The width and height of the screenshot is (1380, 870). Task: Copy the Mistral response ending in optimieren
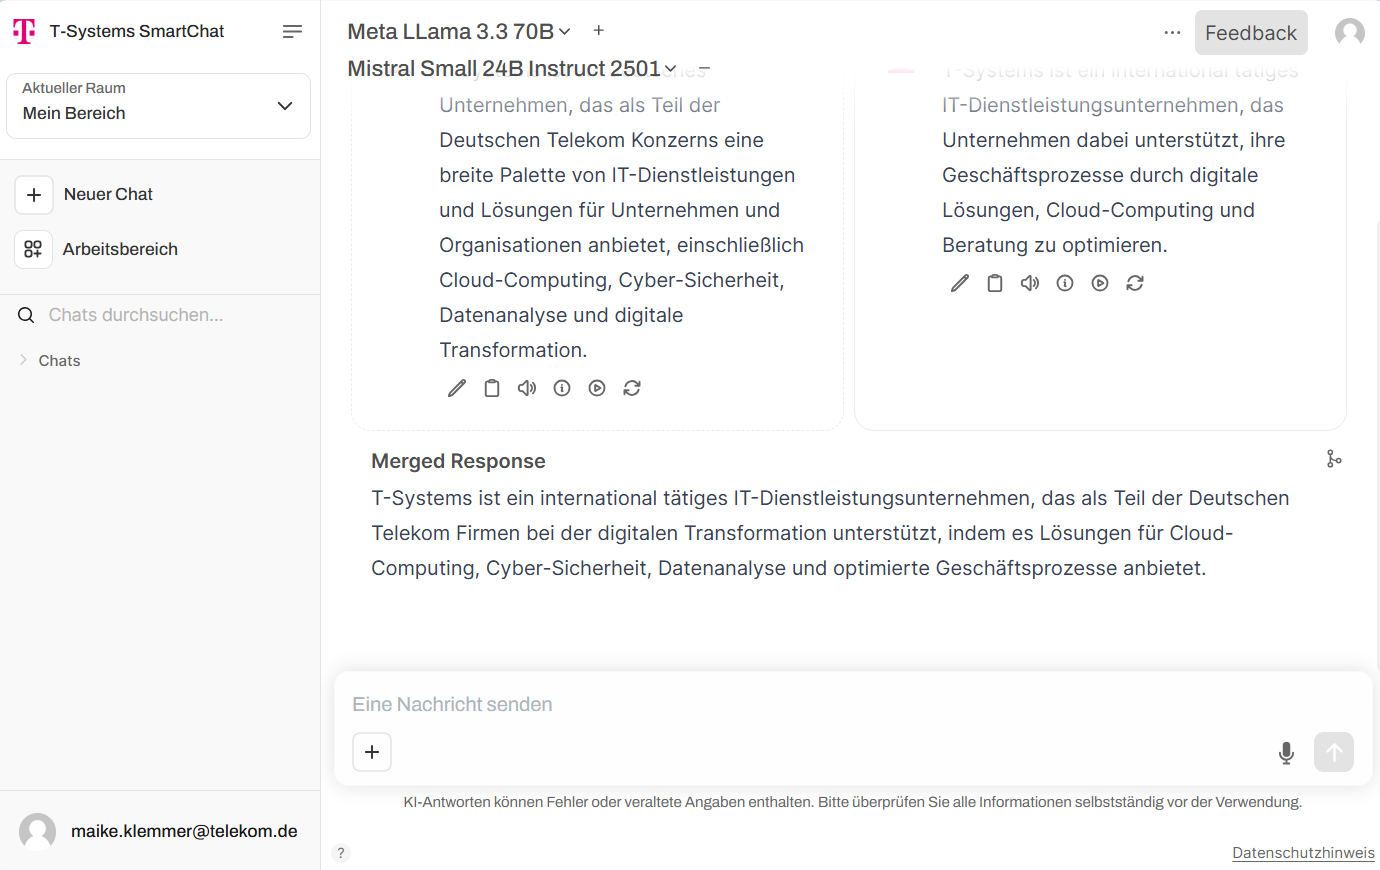point(995,283)
